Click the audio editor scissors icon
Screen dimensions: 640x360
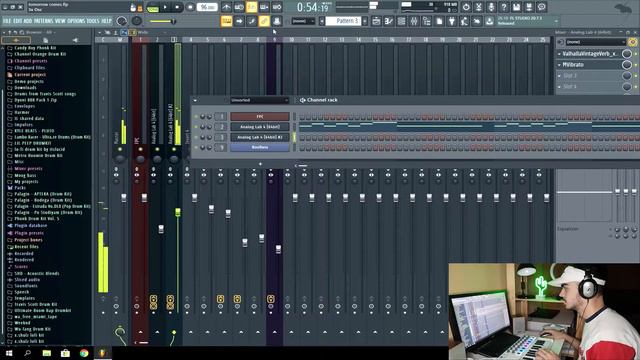click(478, 7)
